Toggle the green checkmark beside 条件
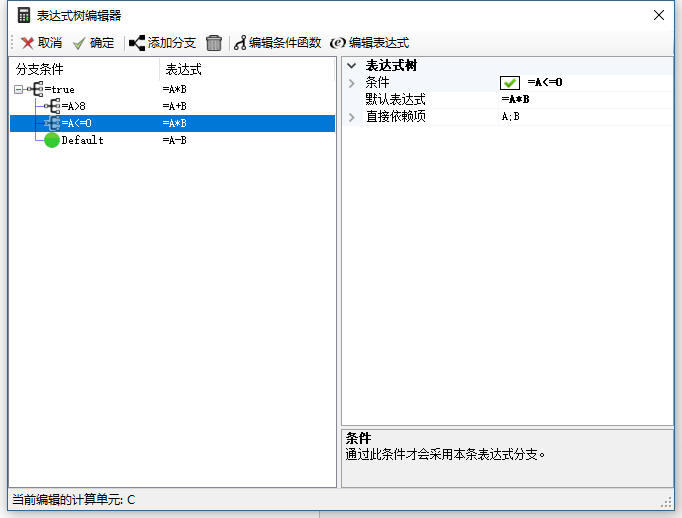The image size is (682, 518). tap(510, 83)
